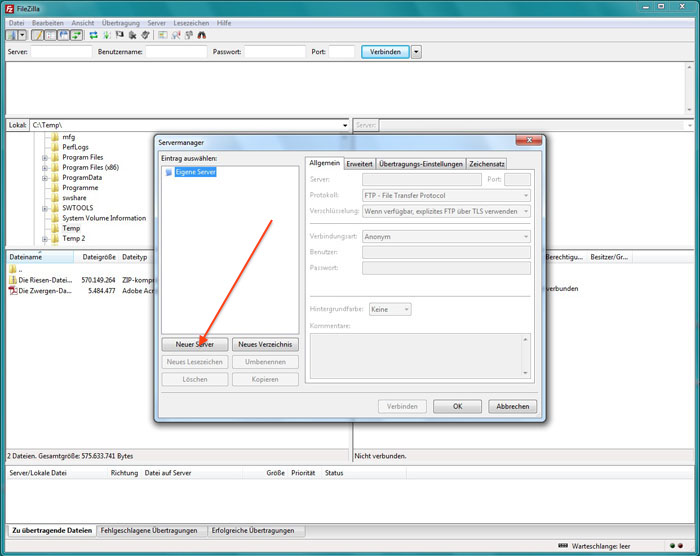Screen dimensions: 700x556
Task: Toggle remote directory tree icon
Action: 63,35
